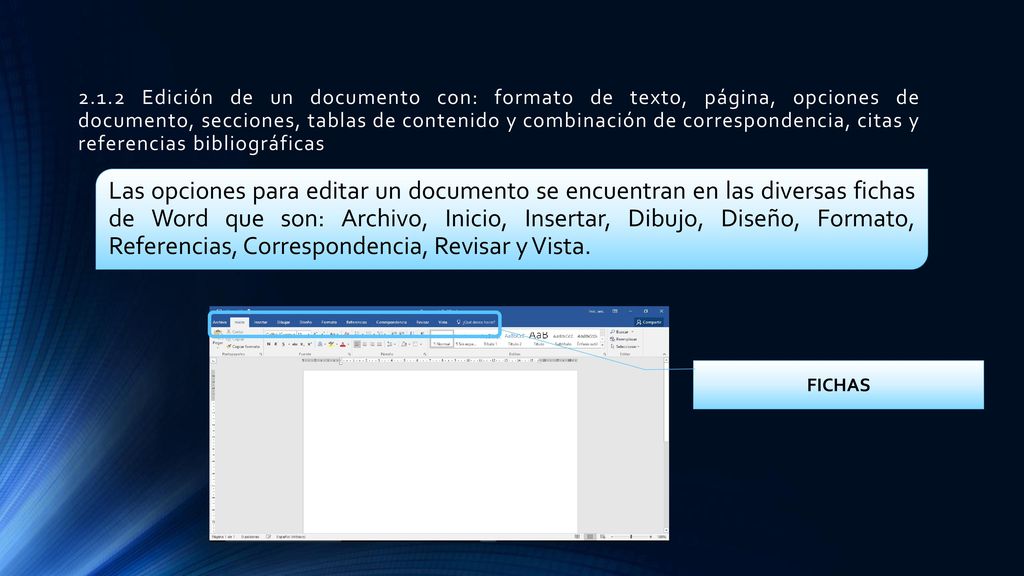Click the '¿Qué desea hacer?' search box
Viewport: 1024px width, 576px height.
[x=477, y=322]
